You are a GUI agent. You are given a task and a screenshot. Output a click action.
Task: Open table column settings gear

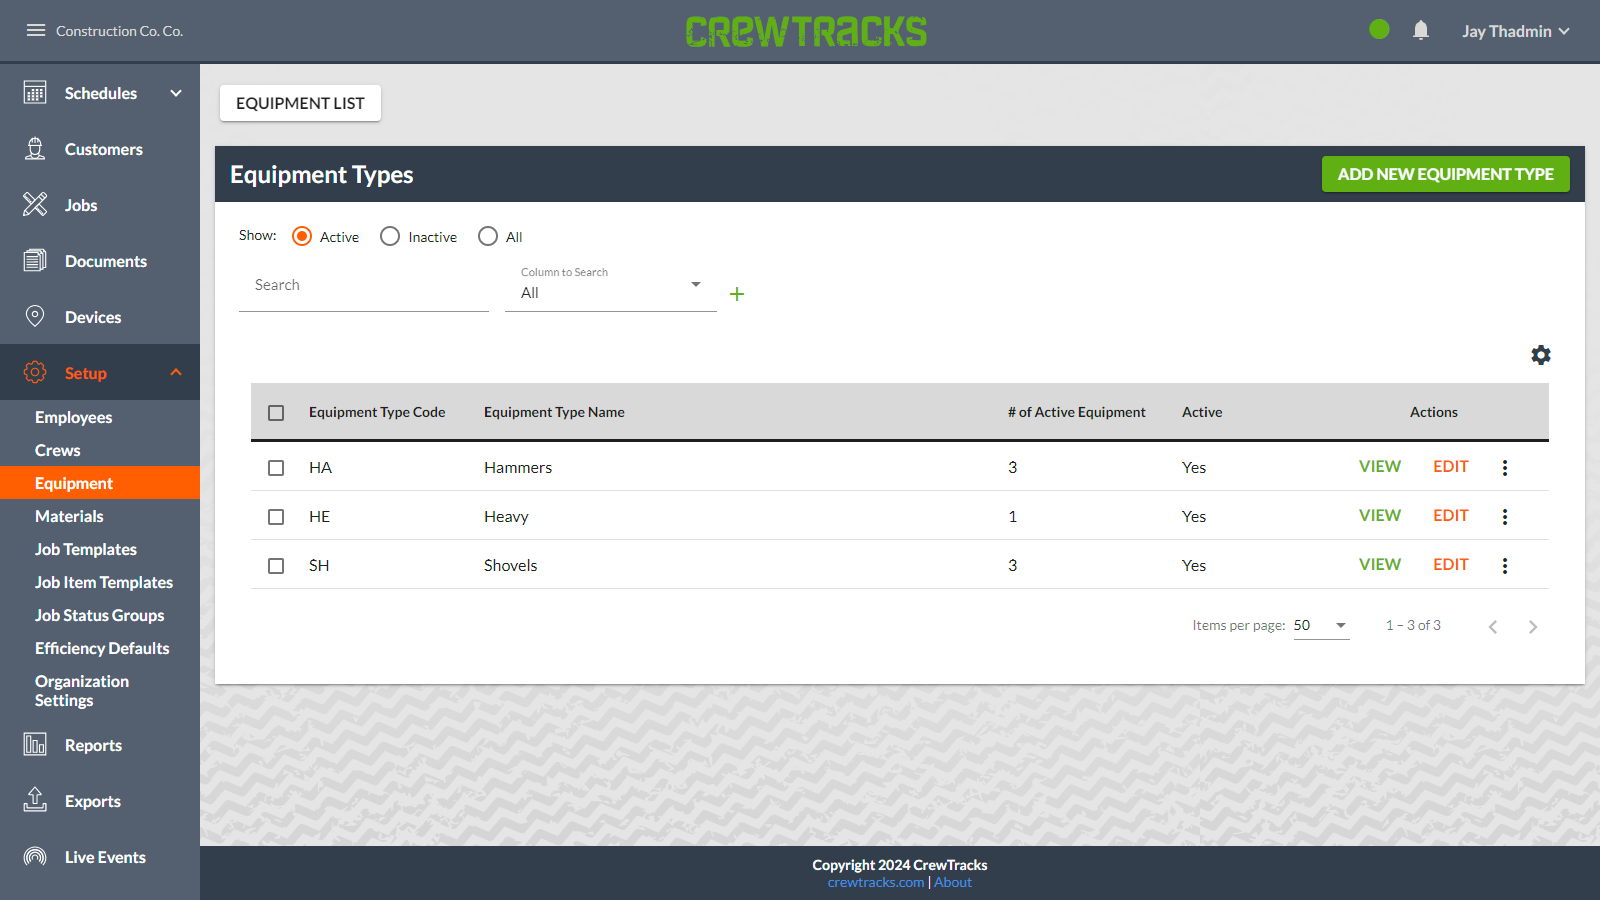coord(1541,355)
